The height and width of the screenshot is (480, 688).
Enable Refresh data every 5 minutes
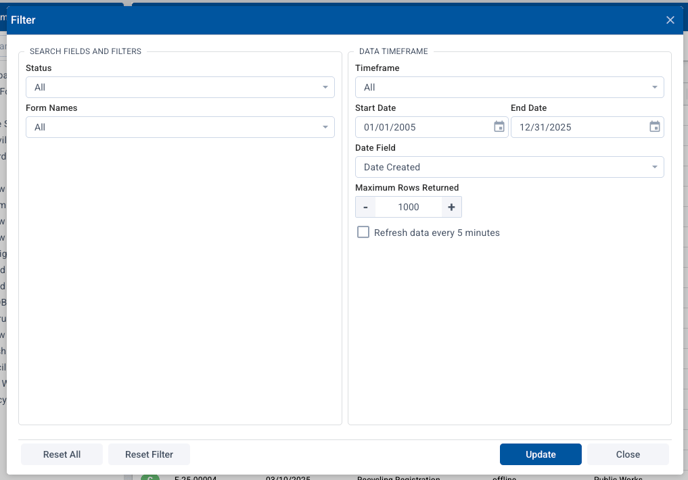click(x=364, y=232)
